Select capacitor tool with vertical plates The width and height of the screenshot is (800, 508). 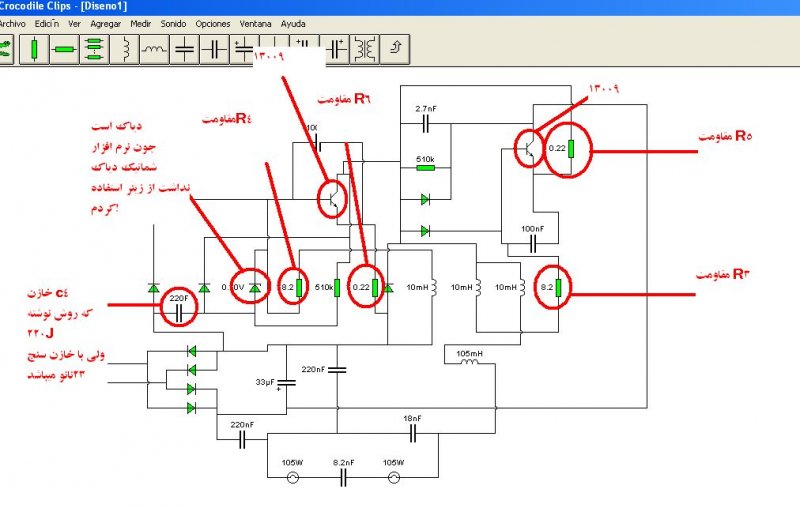click(x=214, y=49)
